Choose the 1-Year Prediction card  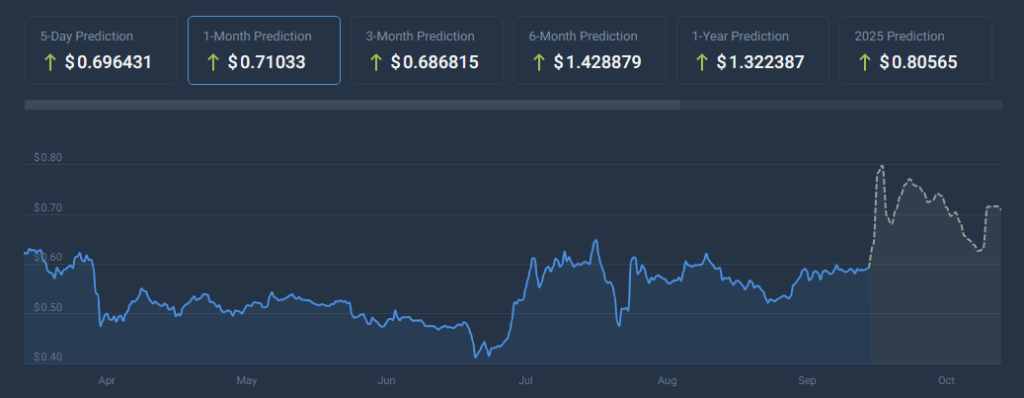pos(752,50)
